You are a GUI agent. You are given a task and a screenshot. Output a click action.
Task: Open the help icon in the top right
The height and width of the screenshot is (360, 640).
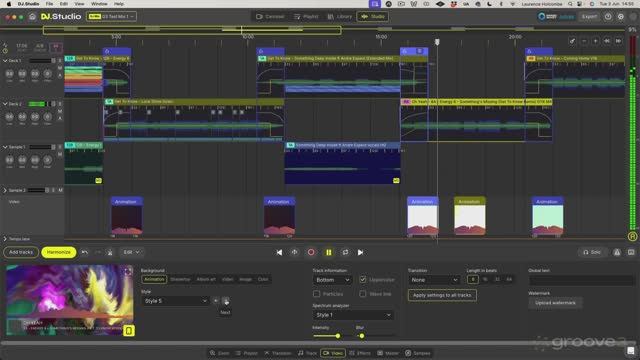click(x=608, y=17)
